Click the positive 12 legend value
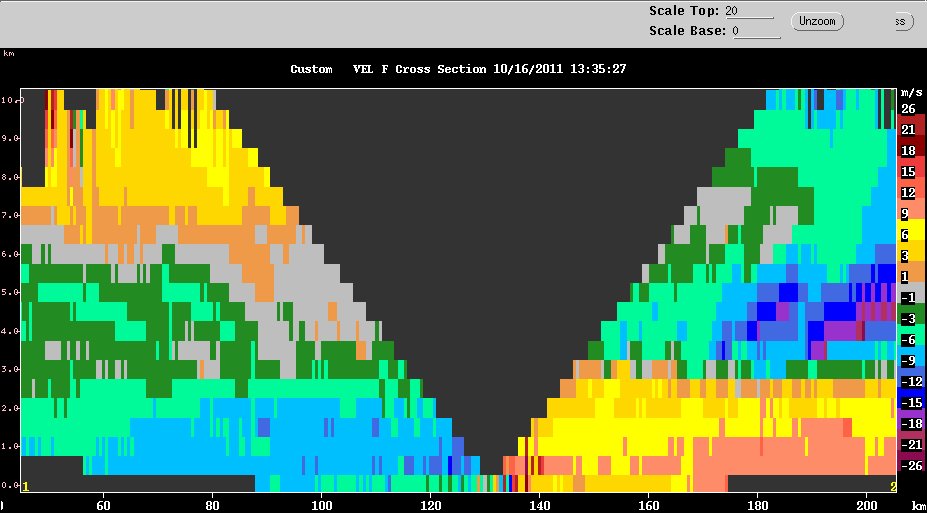Image resolution: width=927 pixels, height=513 pixels. click(x=908, y=193)
